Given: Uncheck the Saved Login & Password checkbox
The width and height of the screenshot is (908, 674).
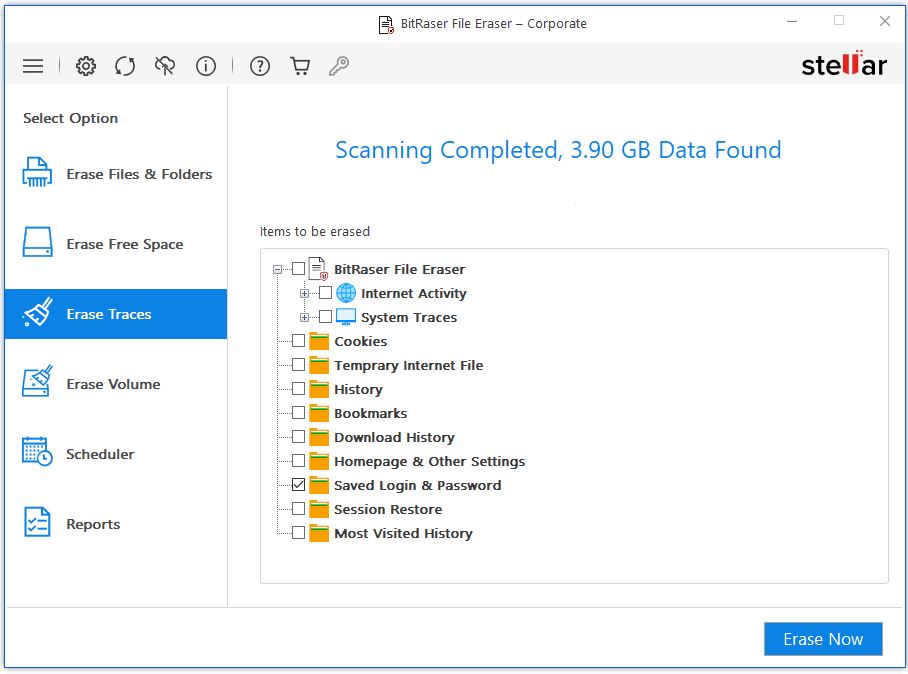Looking at the screenshot, I should (298, 485).
